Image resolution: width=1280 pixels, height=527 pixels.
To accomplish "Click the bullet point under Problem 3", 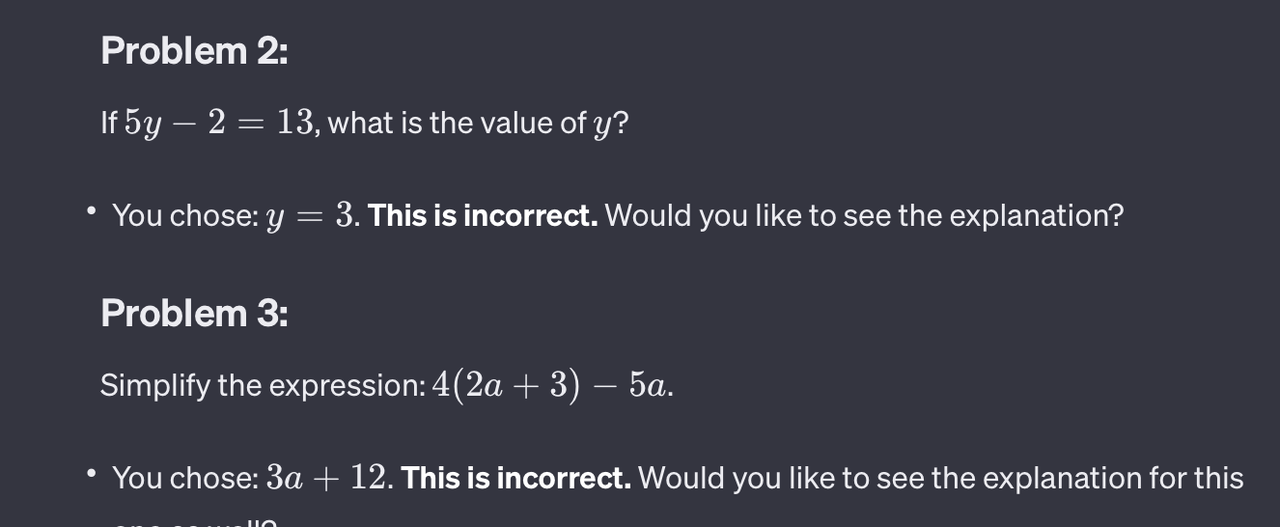I will pyautogui.click(x=92, y=475).
